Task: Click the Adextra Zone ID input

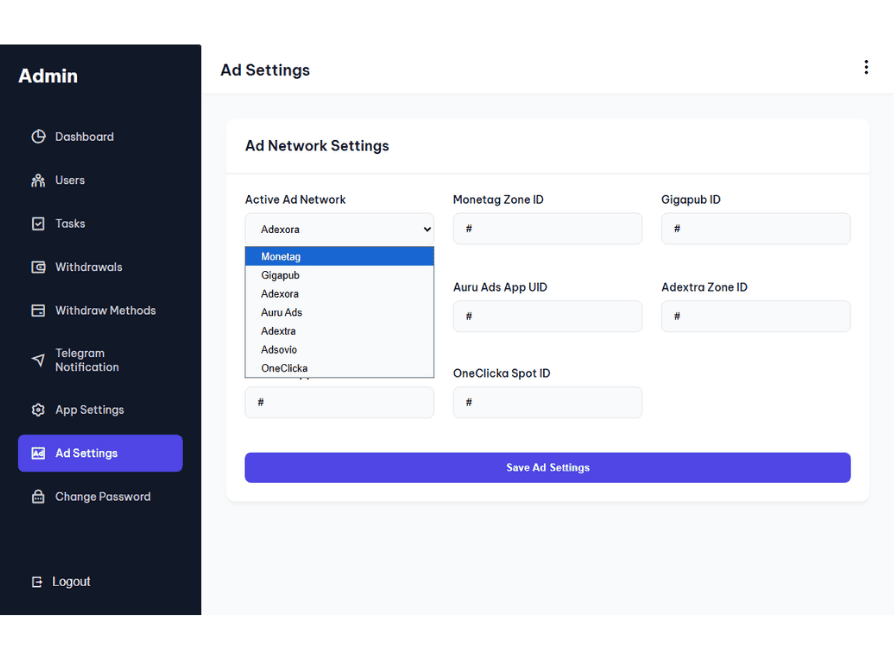Action: (x=755, y=316)
